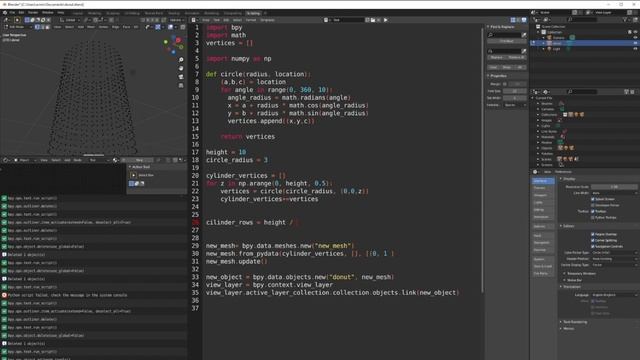This screenshot has width=640, height=360.
Task: Open the Window menu
Action: click(x=47, y=13)
